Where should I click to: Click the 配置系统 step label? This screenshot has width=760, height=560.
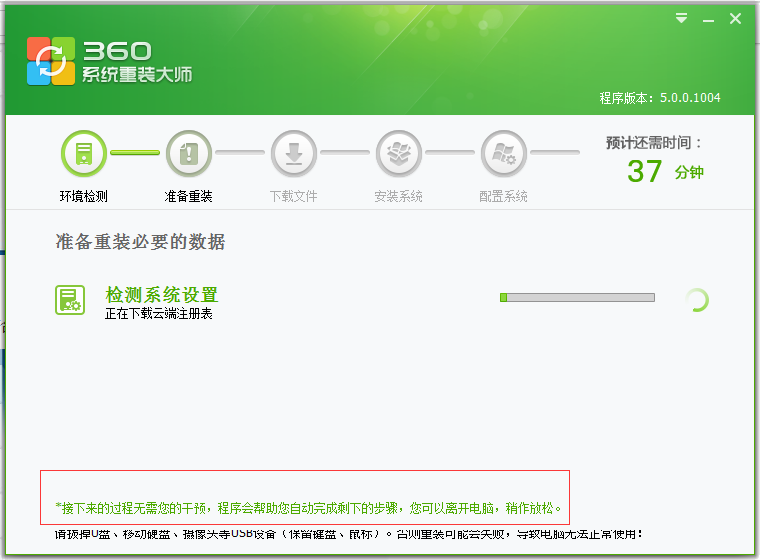coord(503,196)
